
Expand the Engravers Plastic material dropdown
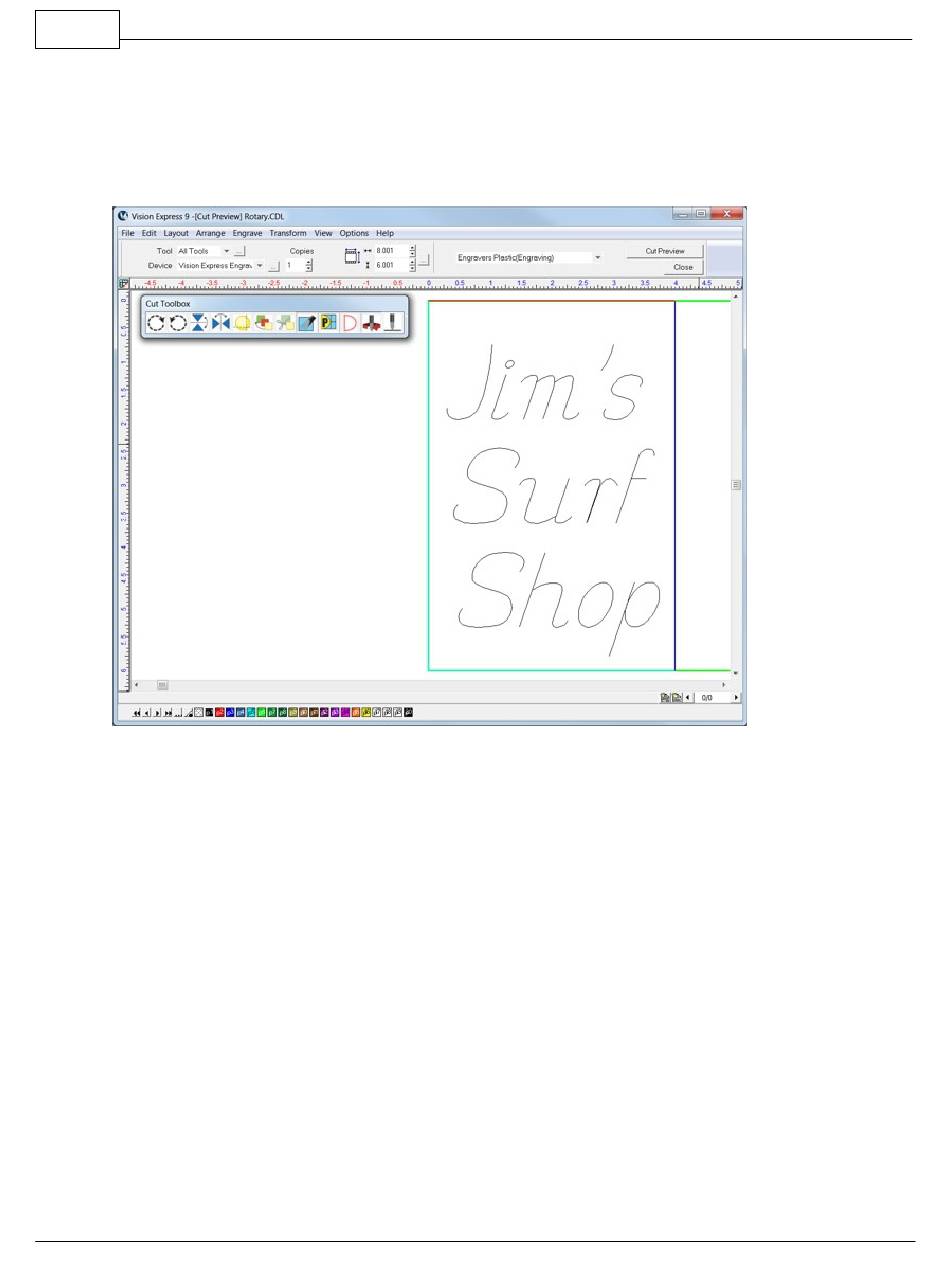click(597, 257)
